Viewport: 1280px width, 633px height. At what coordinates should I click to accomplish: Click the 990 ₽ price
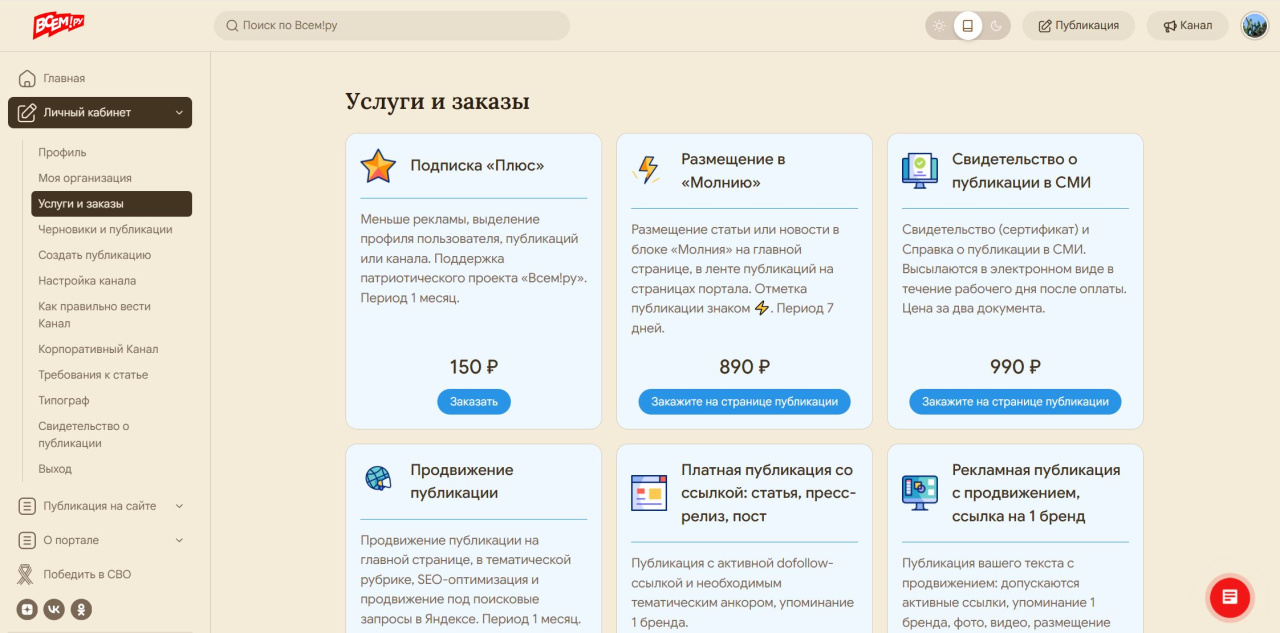[1015, 367]
